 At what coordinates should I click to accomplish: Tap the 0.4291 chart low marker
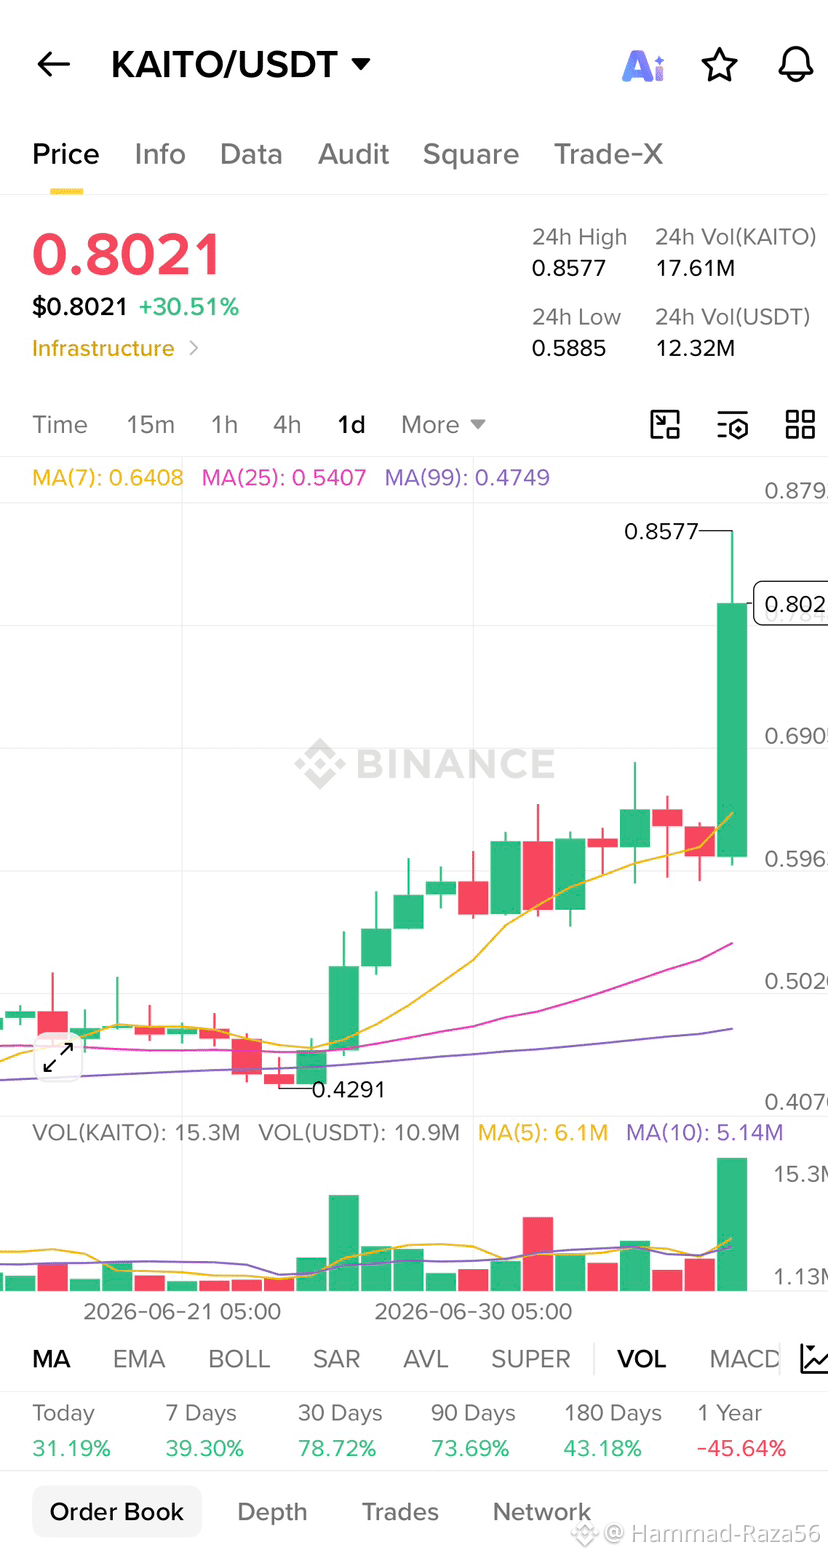pyautogui.click(x=348, y=1090)
